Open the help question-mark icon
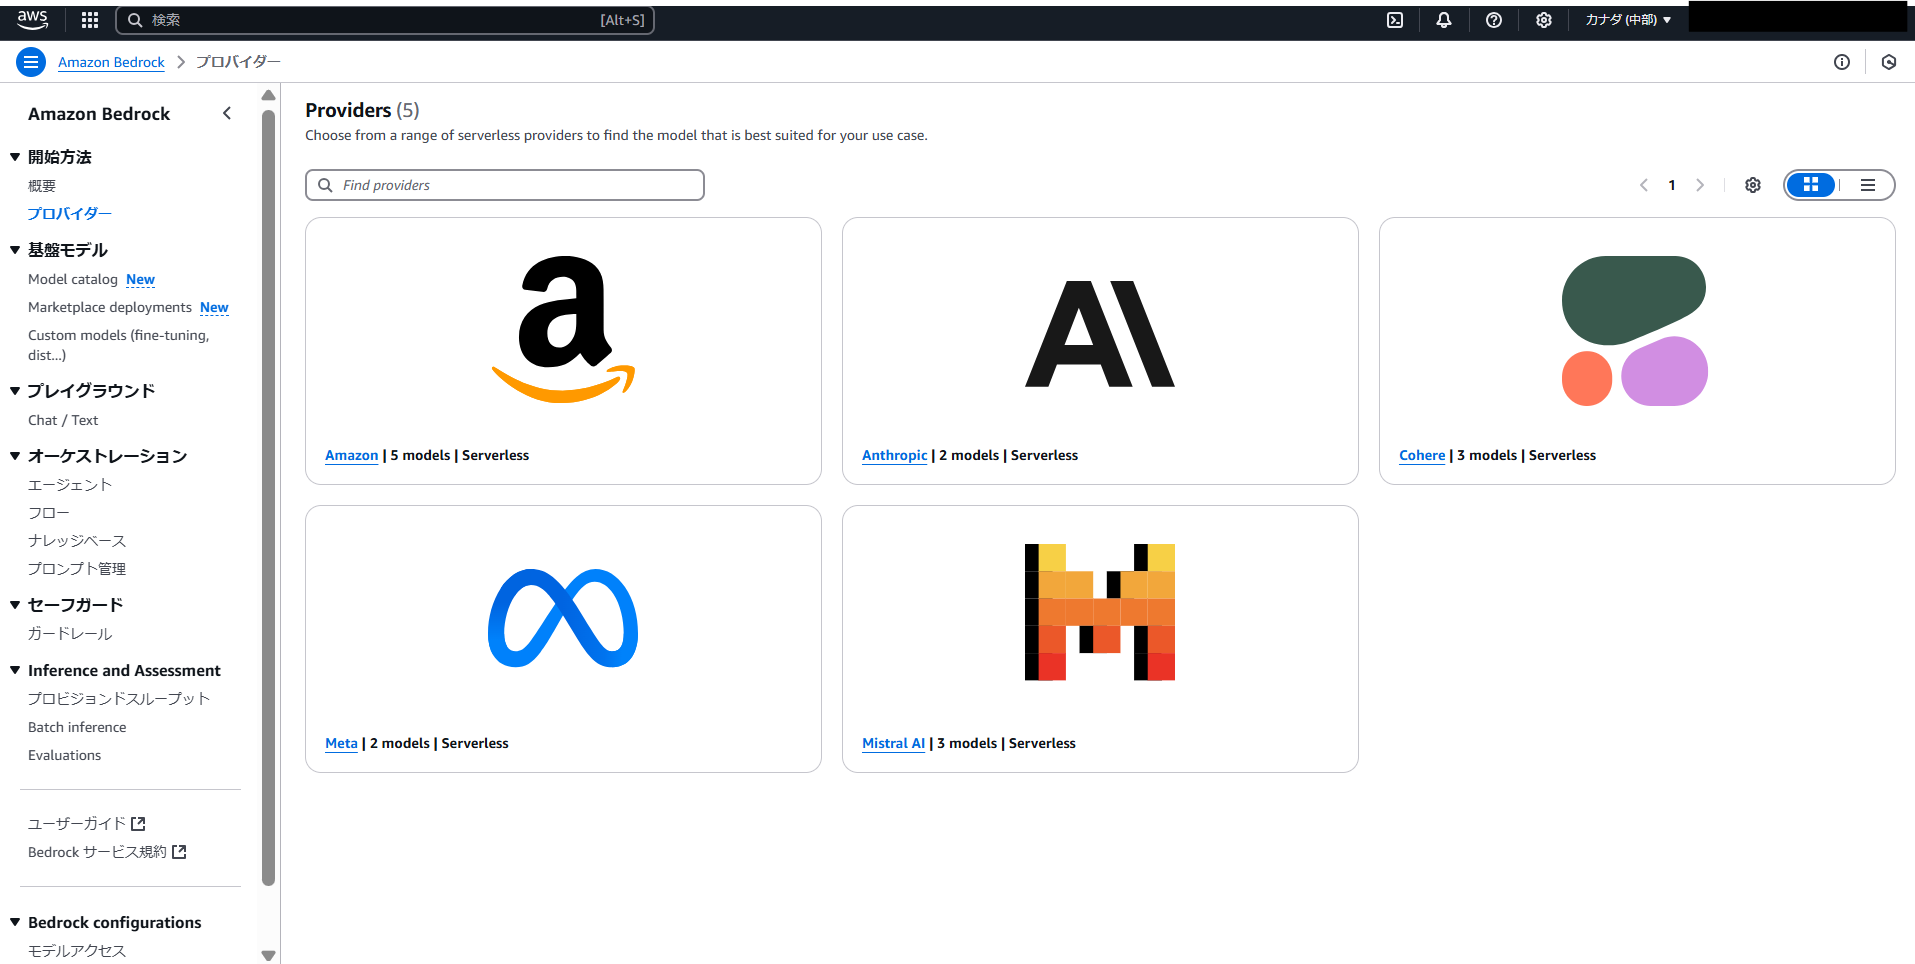The height and width of the screenshot is (964, 1915). pos(1494,20)
